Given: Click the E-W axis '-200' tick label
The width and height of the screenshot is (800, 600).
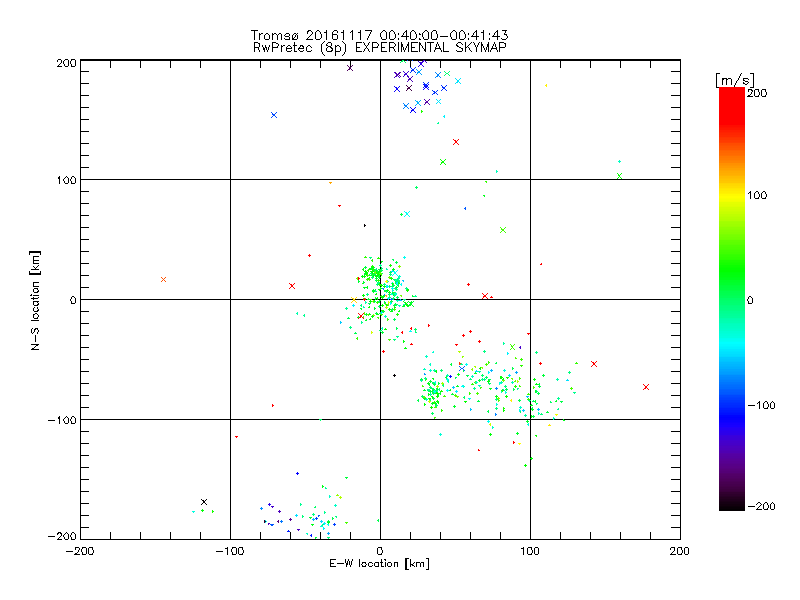Looking at the screenshot, I should (80, 551).
